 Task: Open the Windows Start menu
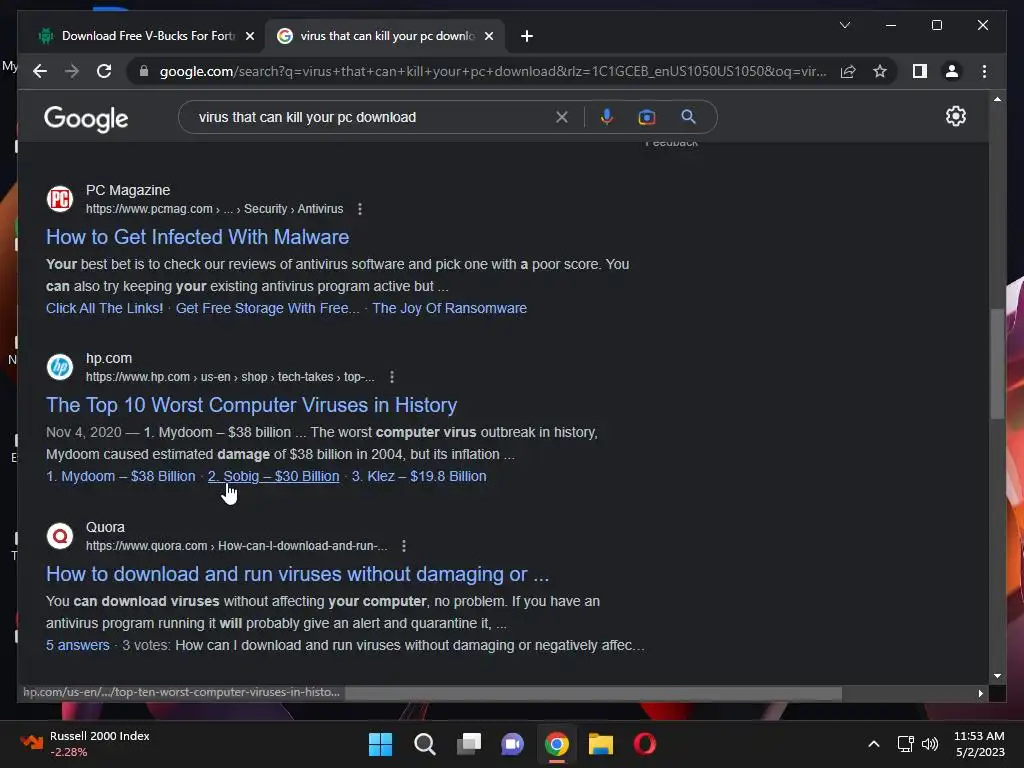click(x=380, y=744)
